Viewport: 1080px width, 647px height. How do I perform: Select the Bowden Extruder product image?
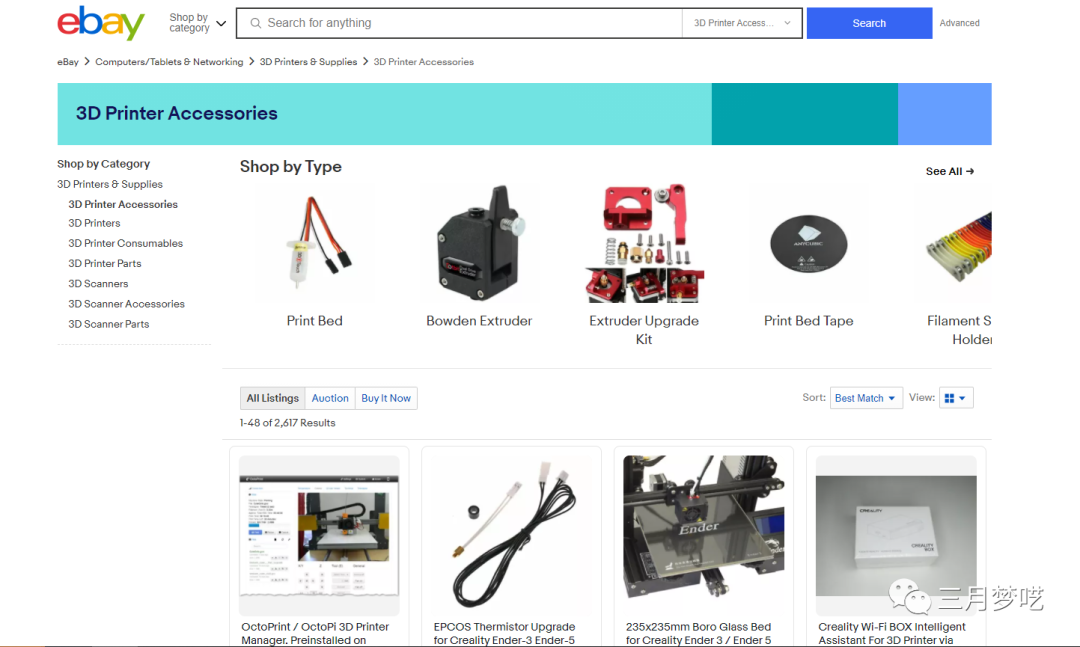(x=479, y=245)
